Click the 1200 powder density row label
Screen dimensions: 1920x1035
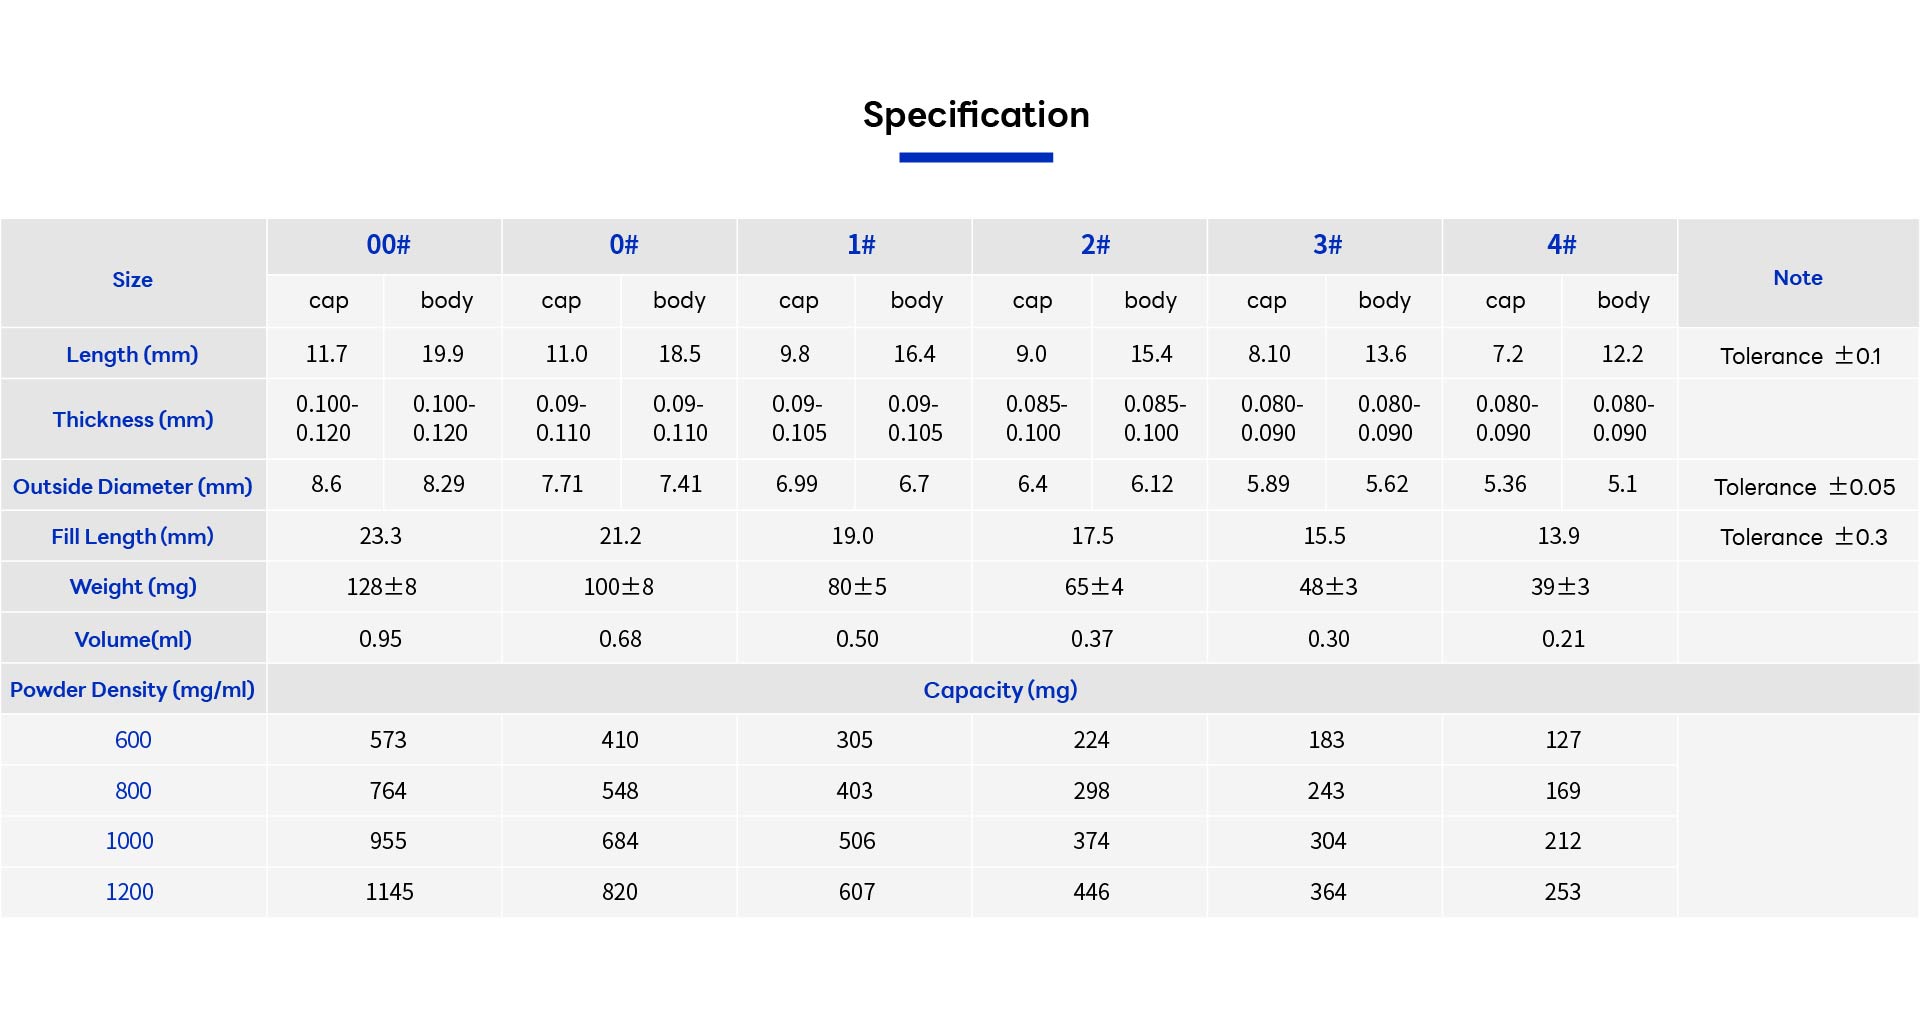pos(130,892)
